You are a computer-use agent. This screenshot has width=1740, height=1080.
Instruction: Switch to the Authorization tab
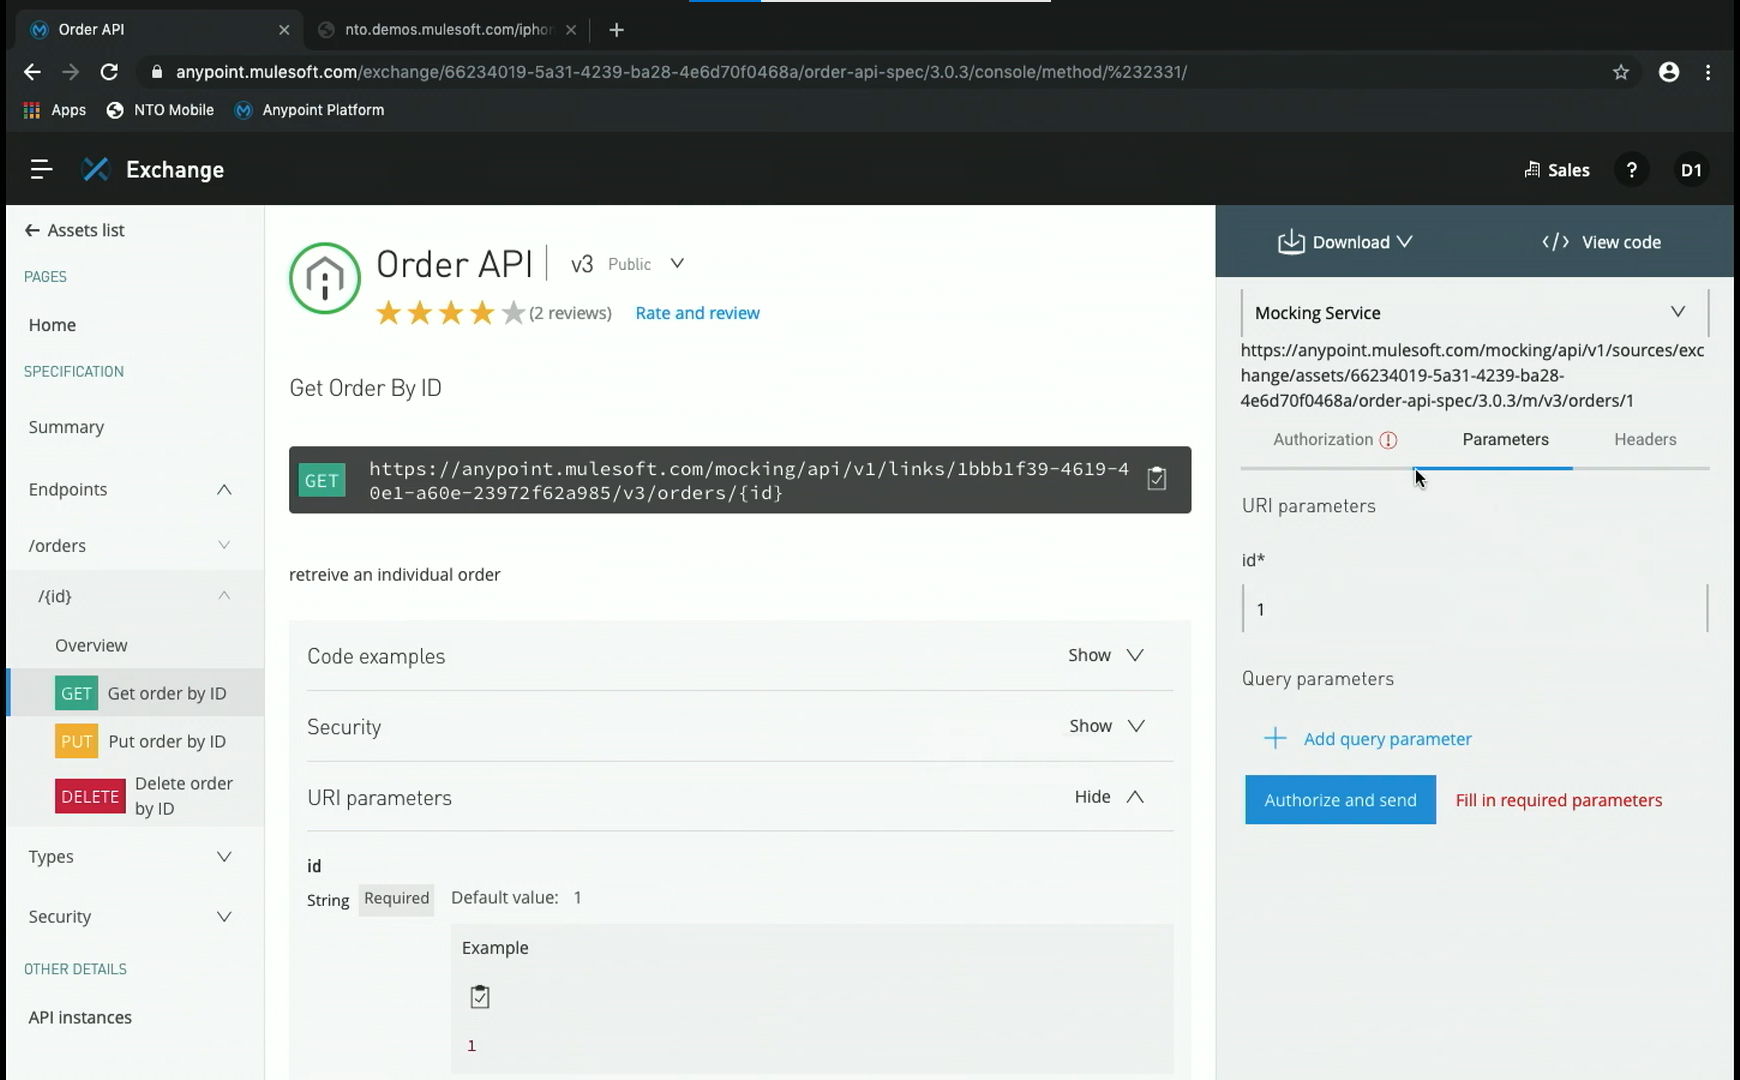pyautogui.click(x=1323, y=440)
